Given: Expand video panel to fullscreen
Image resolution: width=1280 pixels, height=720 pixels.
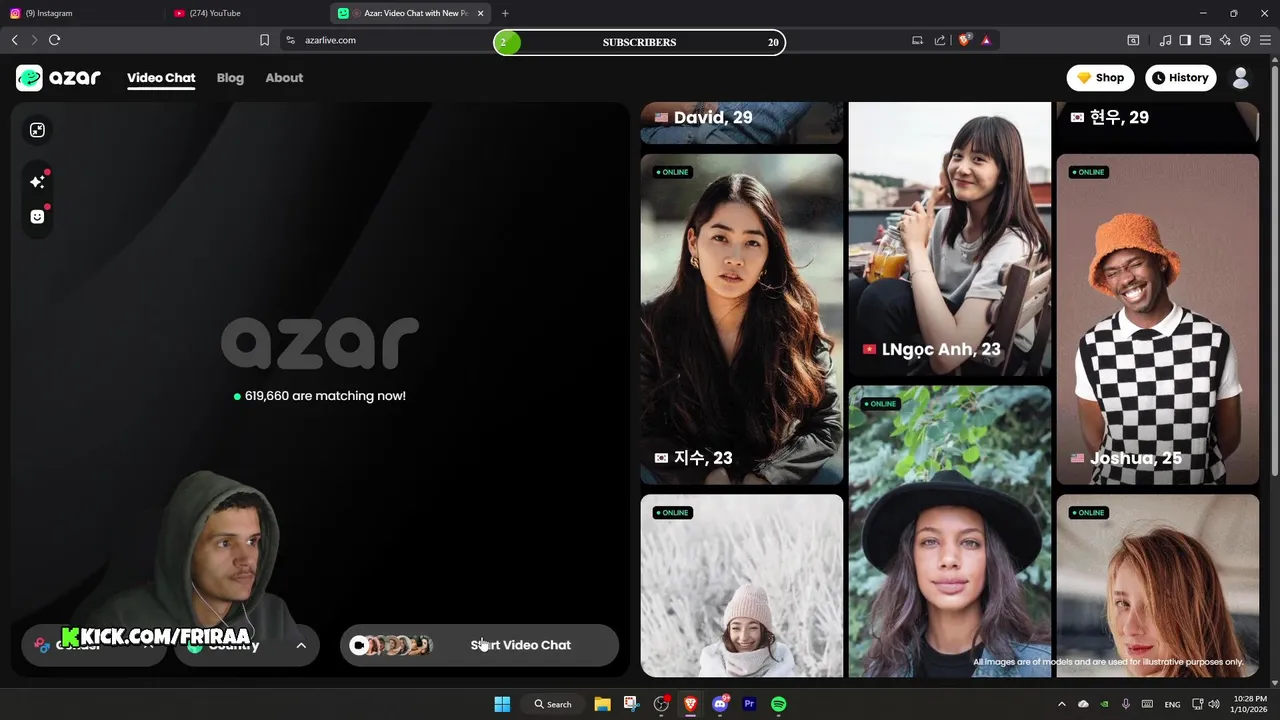Looking at the screenshot, I should pos(37,130).
